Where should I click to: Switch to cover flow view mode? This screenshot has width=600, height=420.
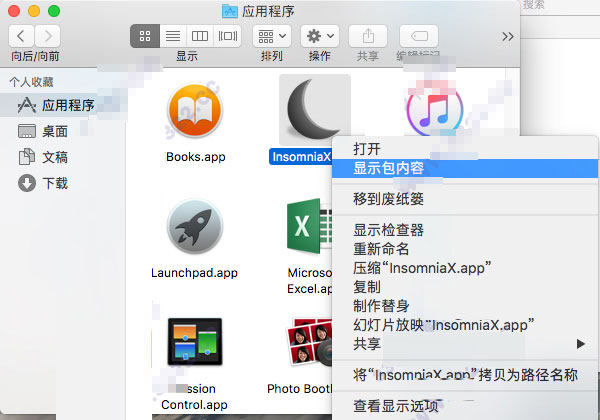click(x=228, y=36)
